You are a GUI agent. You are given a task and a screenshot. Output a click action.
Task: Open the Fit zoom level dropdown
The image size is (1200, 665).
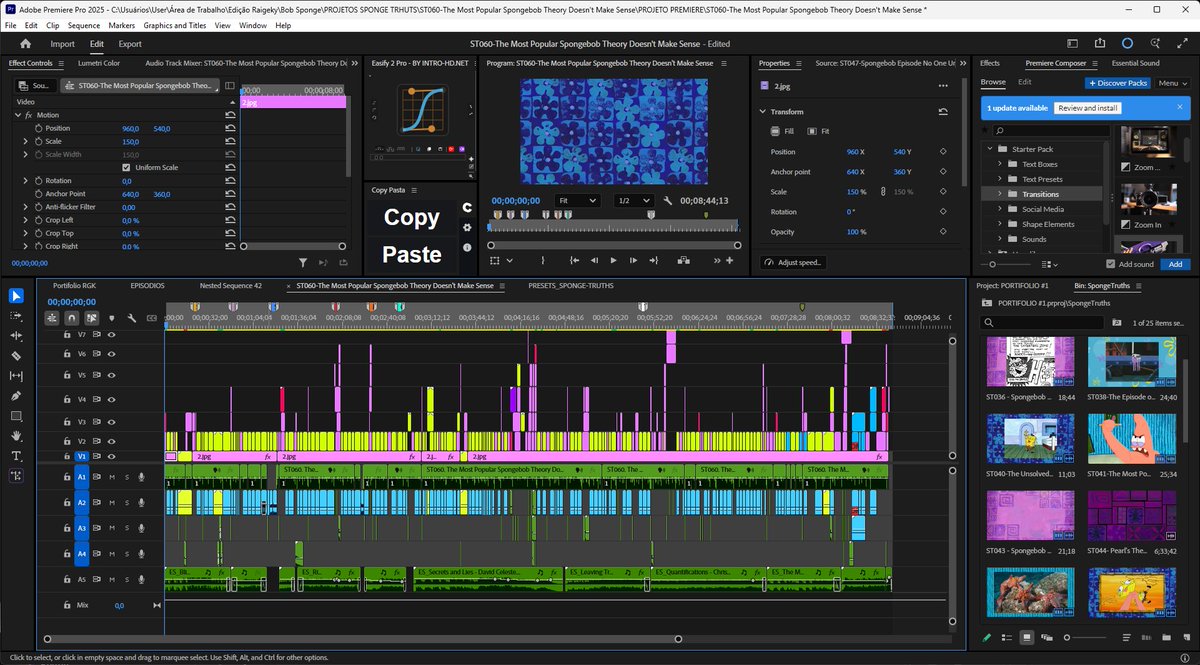pos(578,201)
